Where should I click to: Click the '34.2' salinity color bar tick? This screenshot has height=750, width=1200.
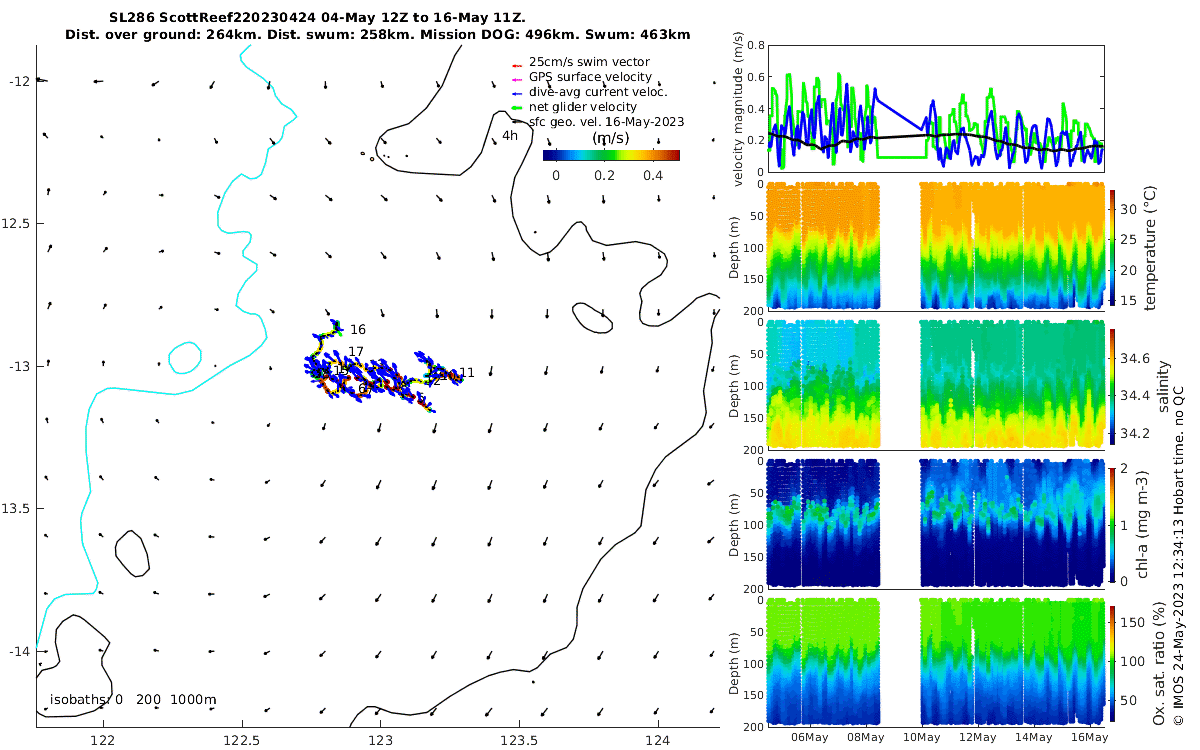click(x=1134, y=434)
